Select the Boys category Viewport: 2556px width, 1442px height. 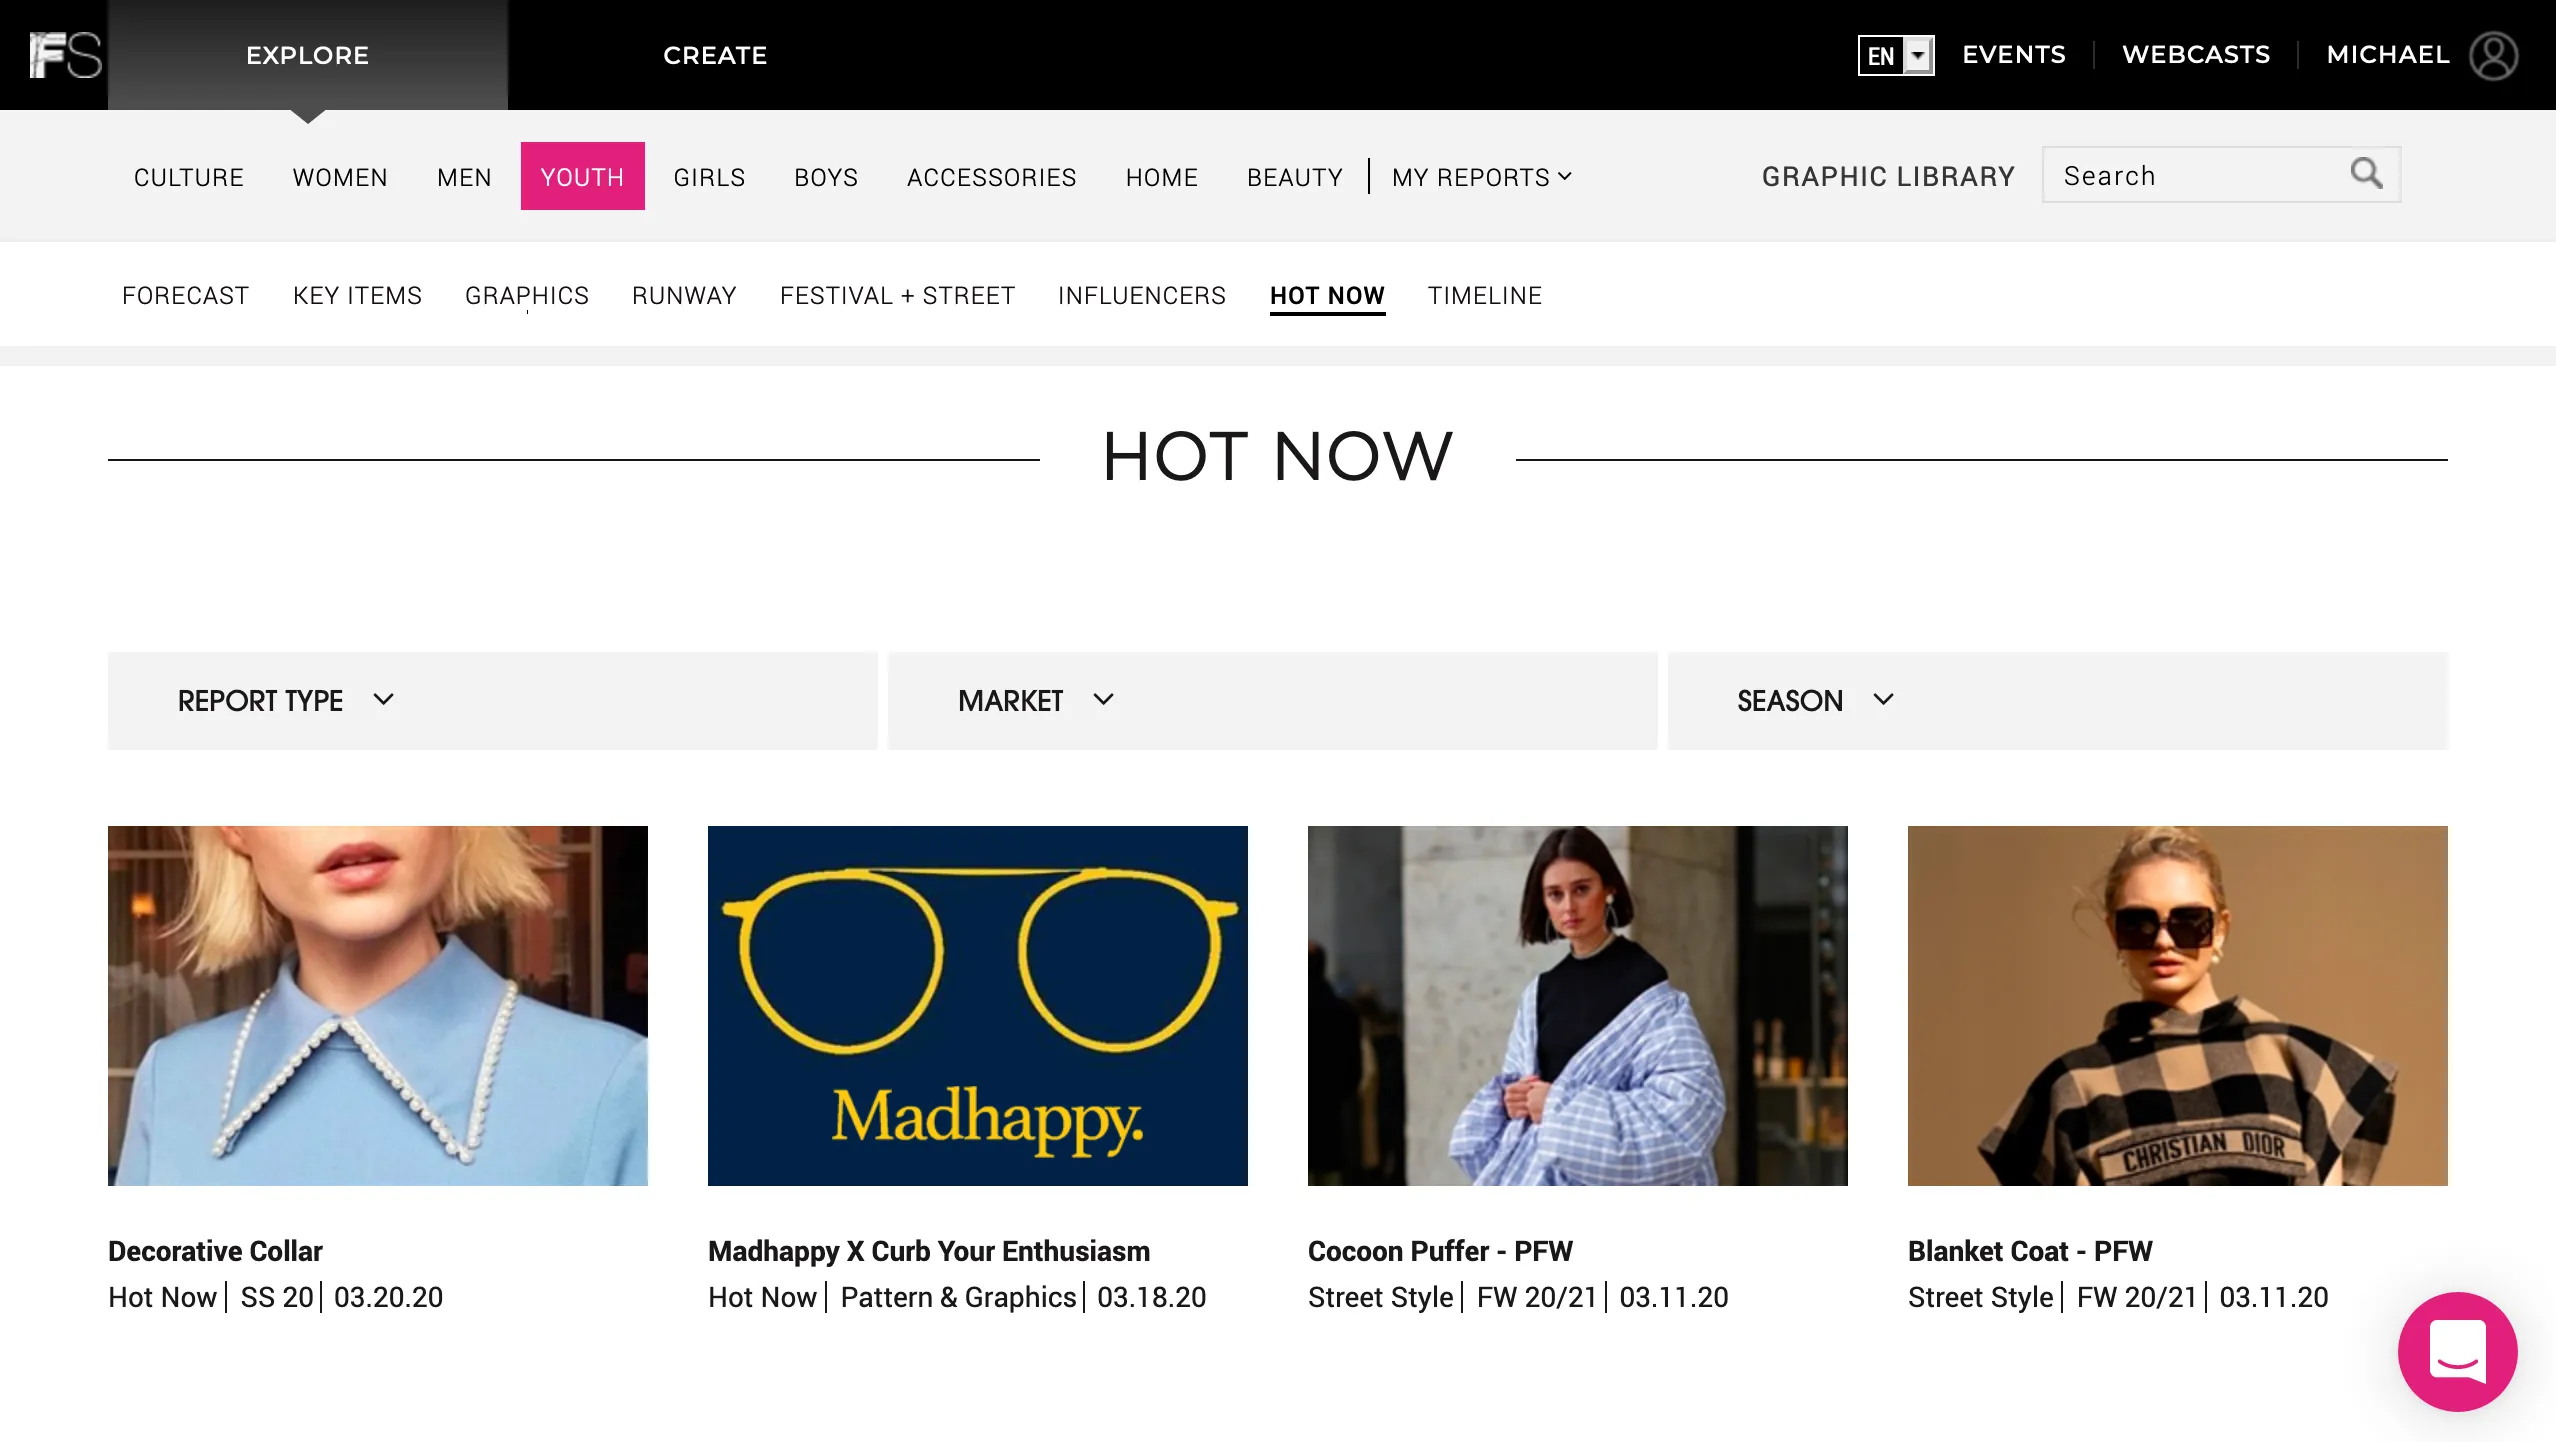tap(826, 177)
